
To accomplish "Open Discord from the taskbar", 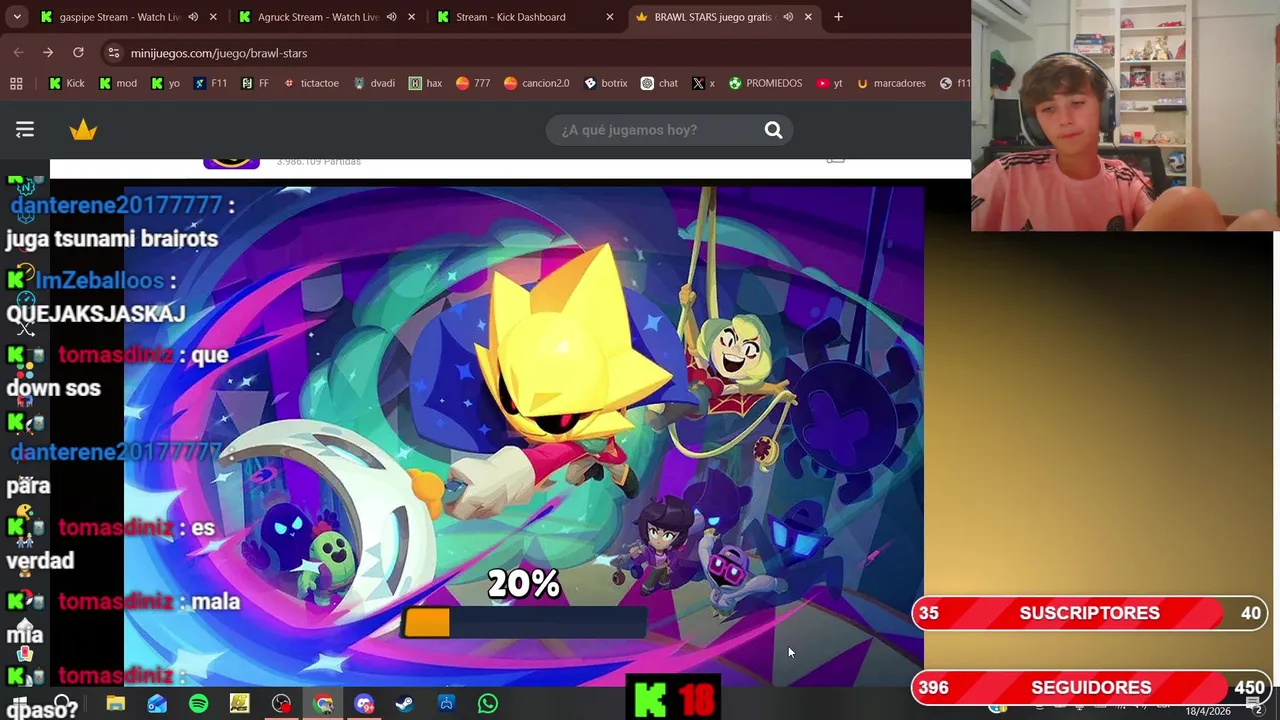I will pyautogui.click(x=363, y=704).
